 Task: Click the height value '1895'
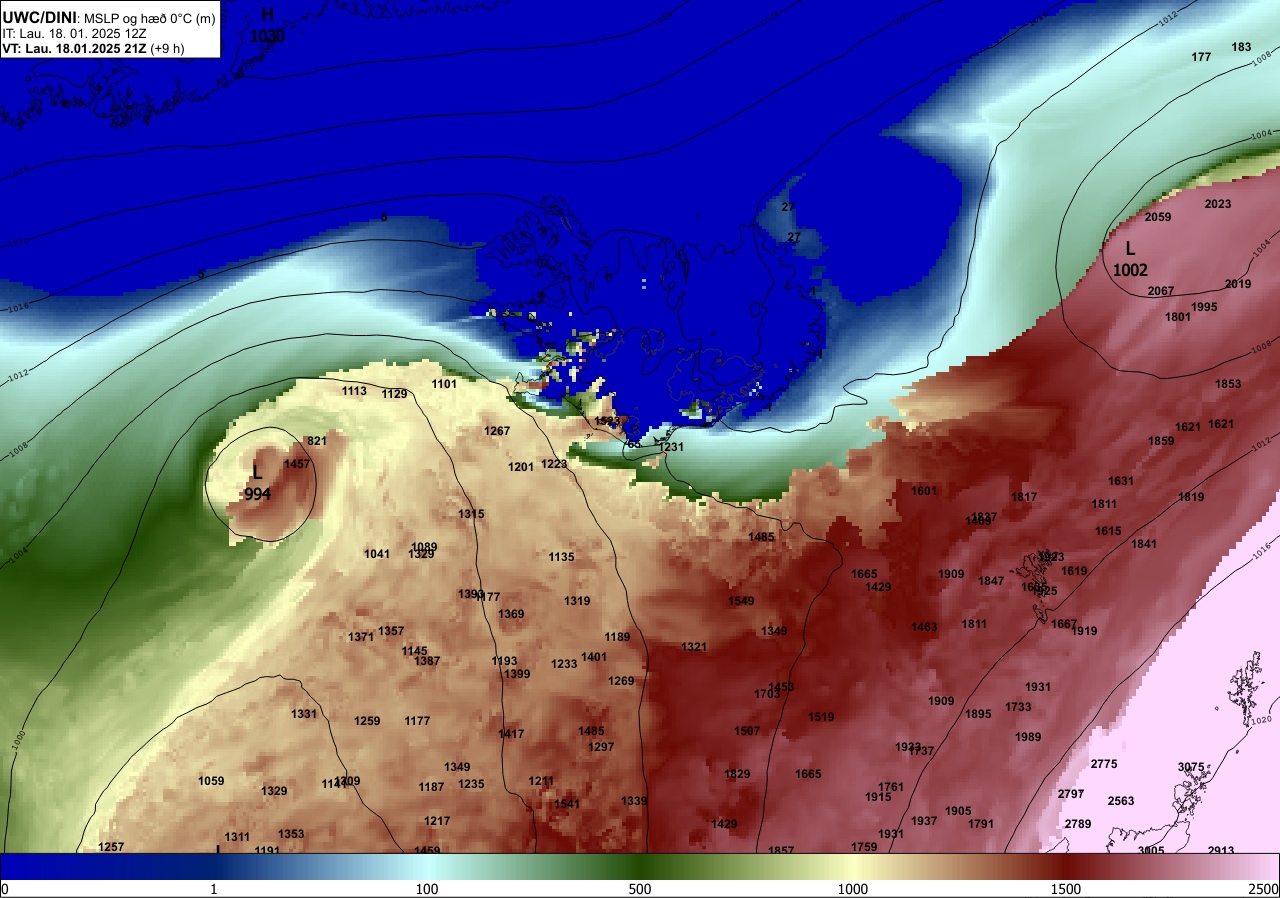(x=978, y=714)
